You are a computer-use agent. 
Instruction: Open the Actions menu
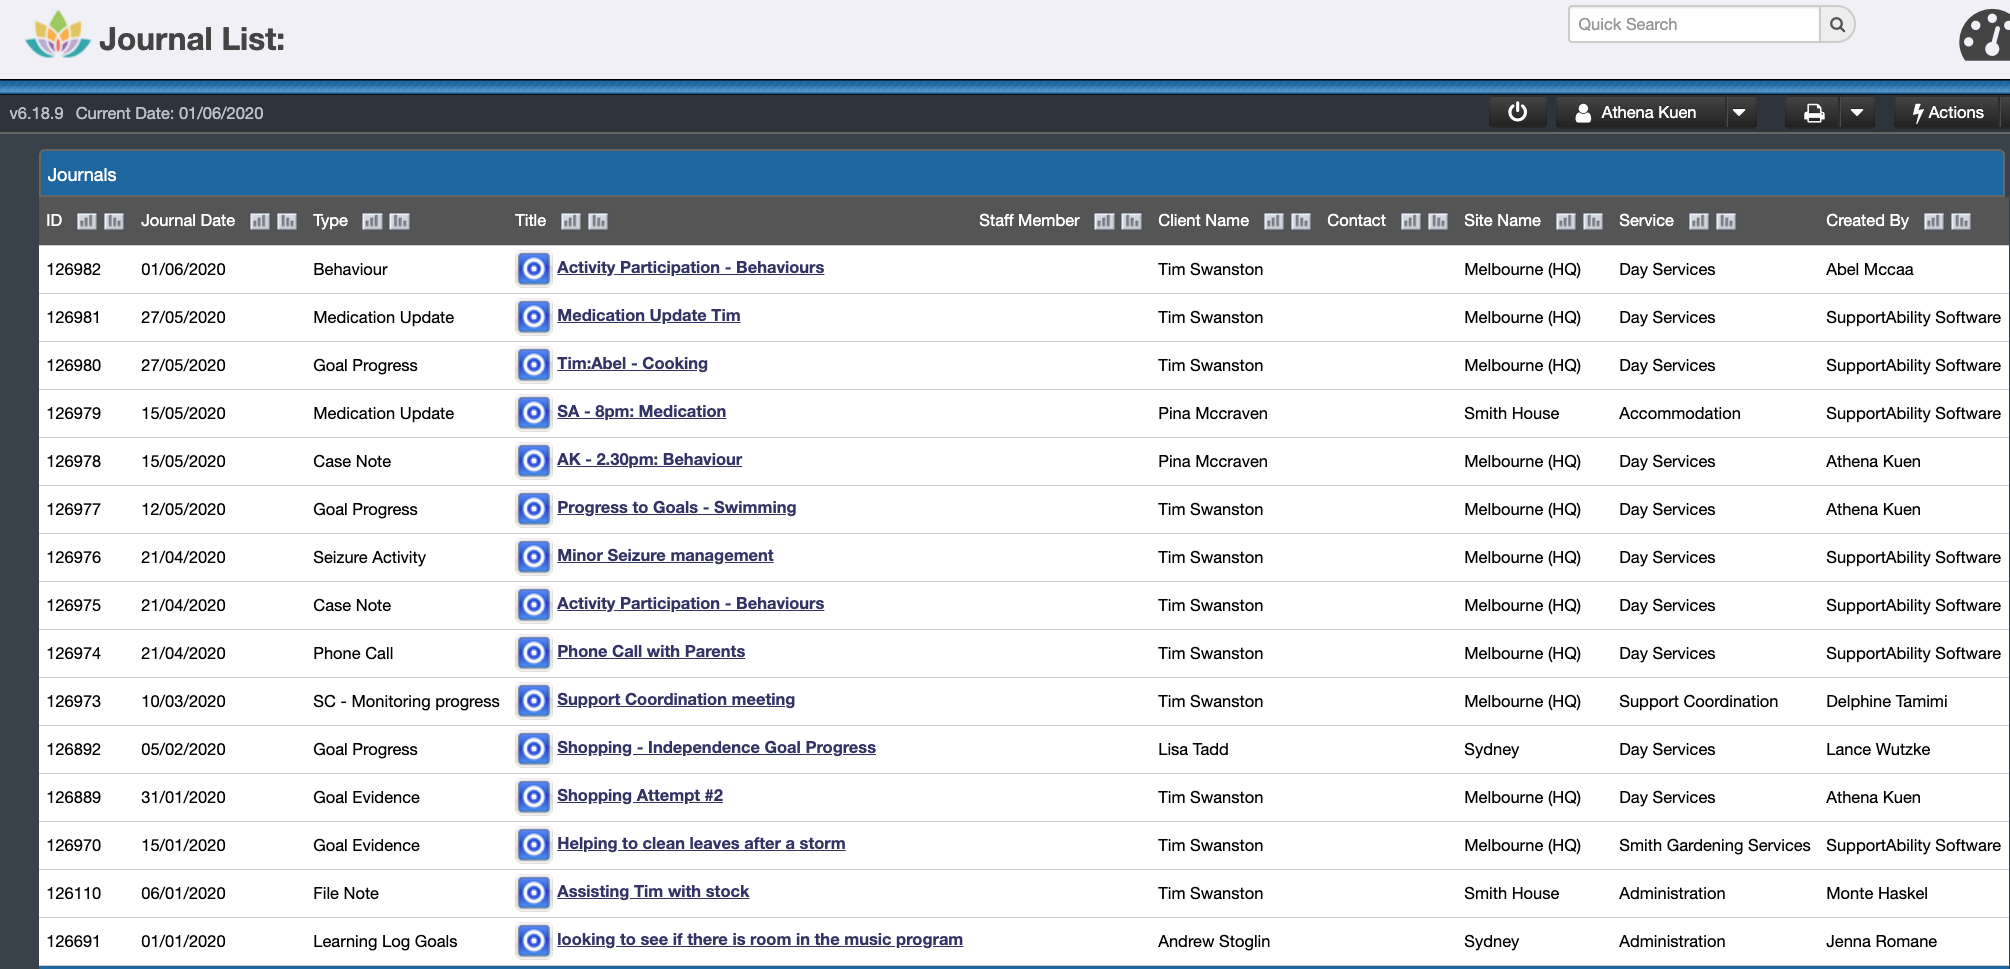click(1946, 112)
